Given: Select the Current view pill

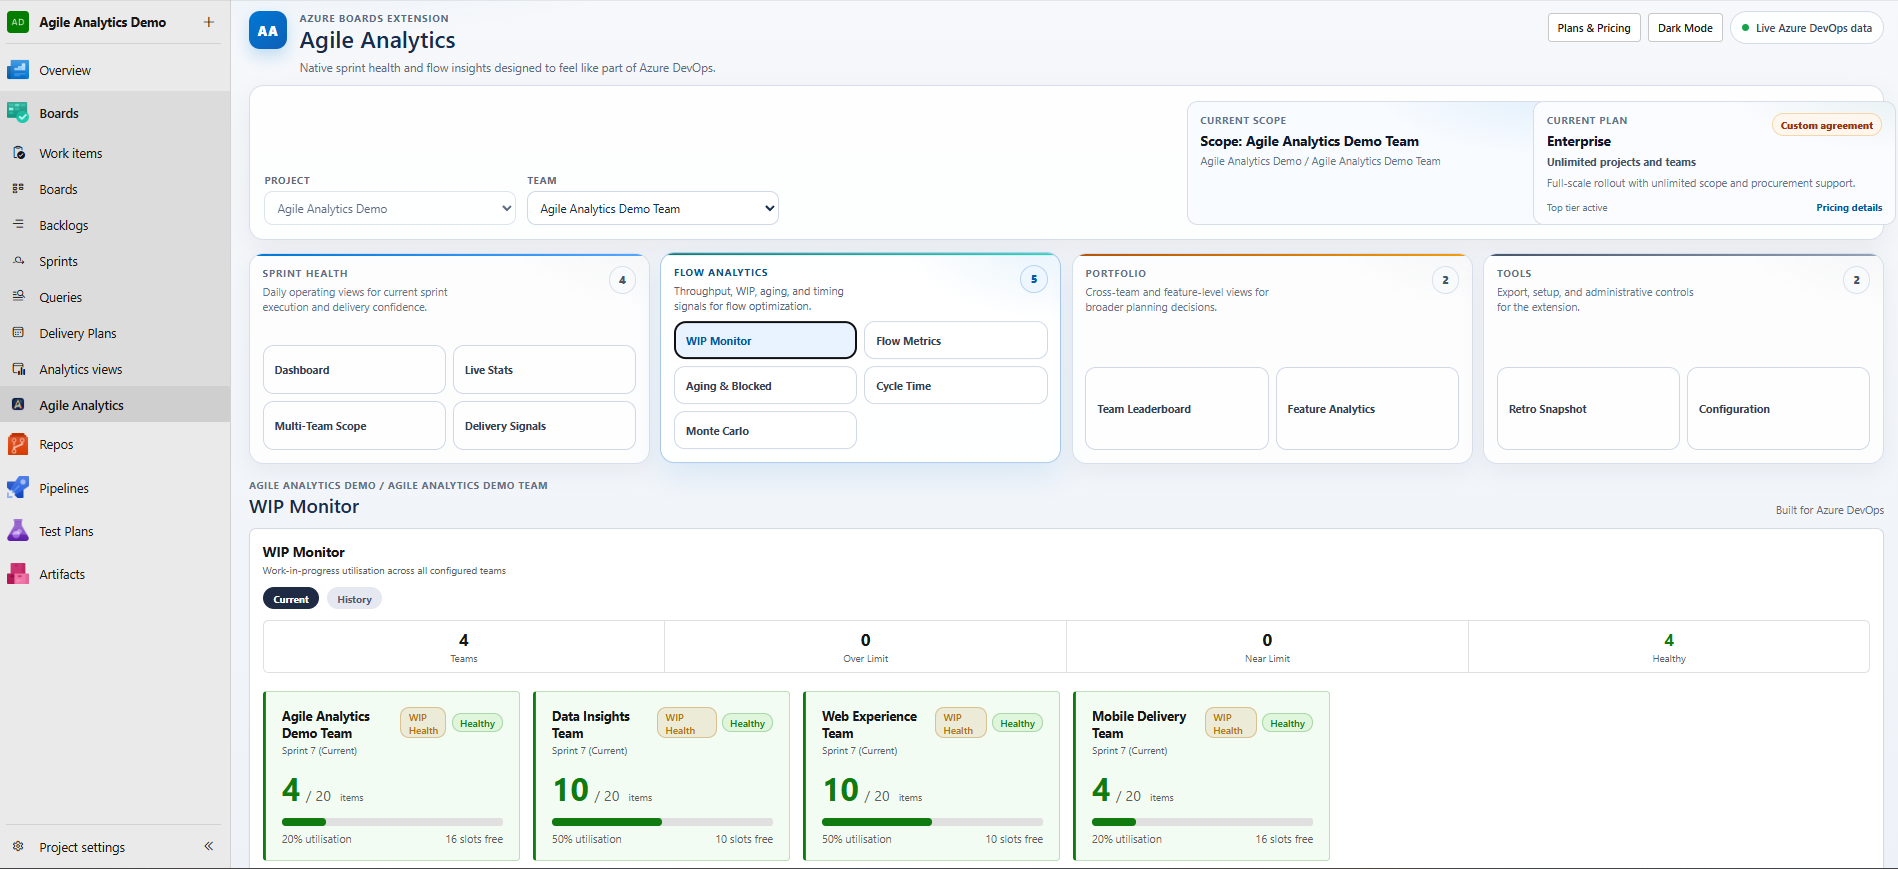Looking at the screenshot, I should pyautogui.click(x=291, y=599).
